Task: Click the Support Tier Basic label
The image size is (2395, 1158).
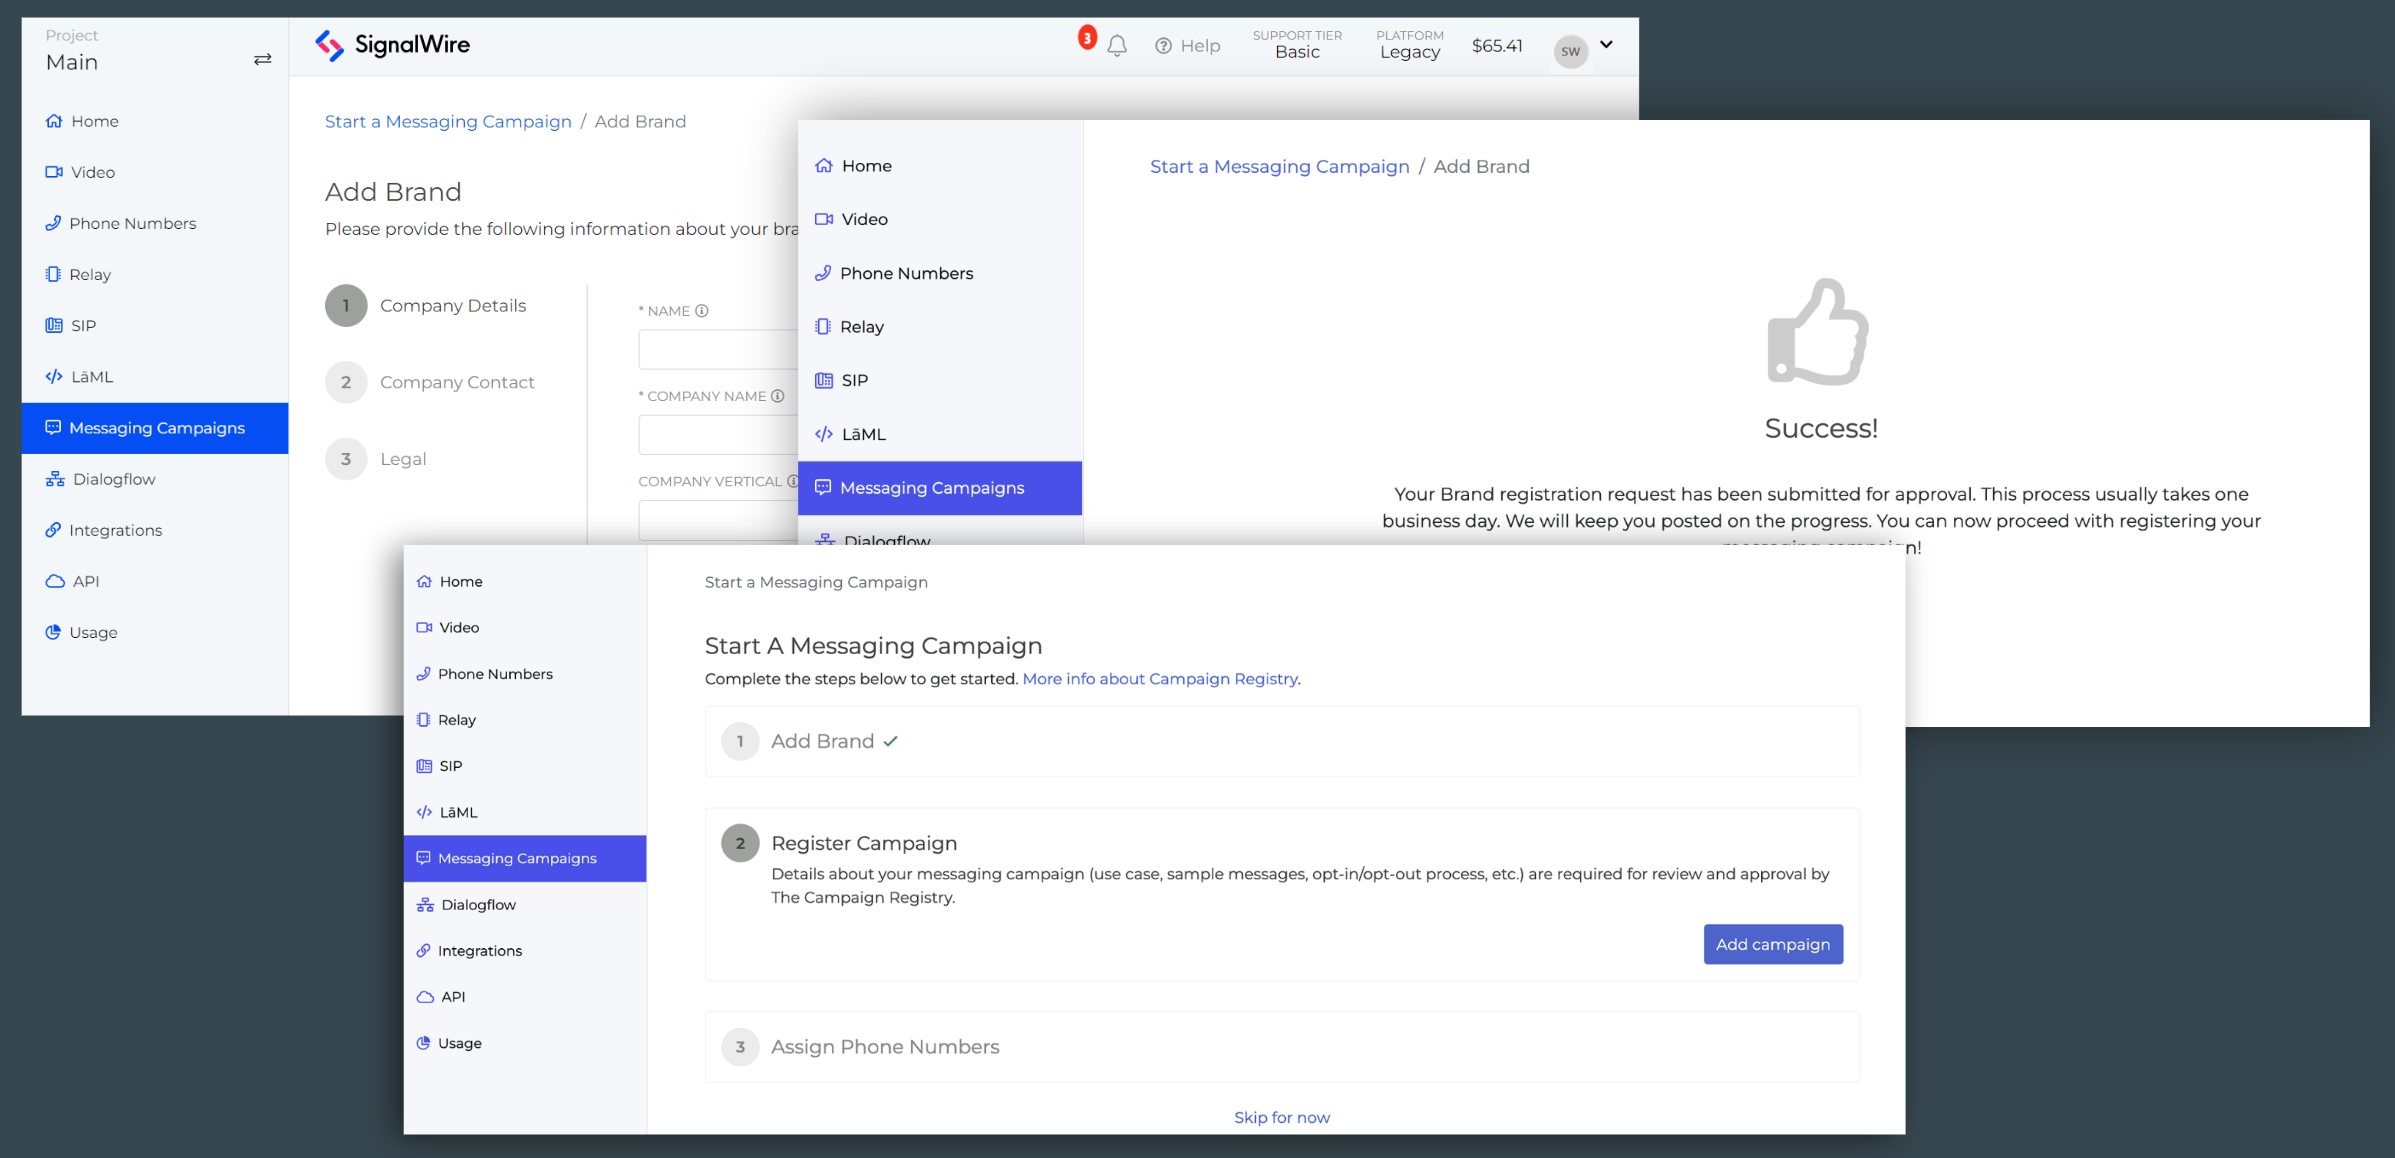Action: pyautogui.click(x=1297, y=44)
